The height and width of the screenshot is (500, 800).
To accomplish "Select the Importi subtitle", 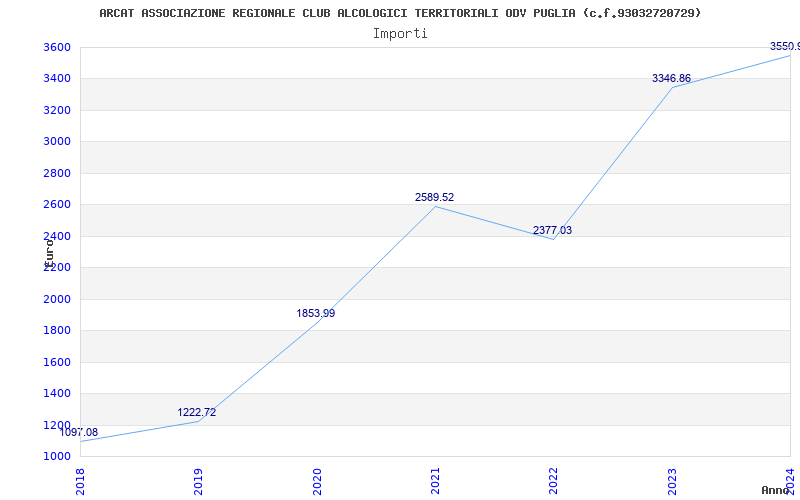I will 400,34.
